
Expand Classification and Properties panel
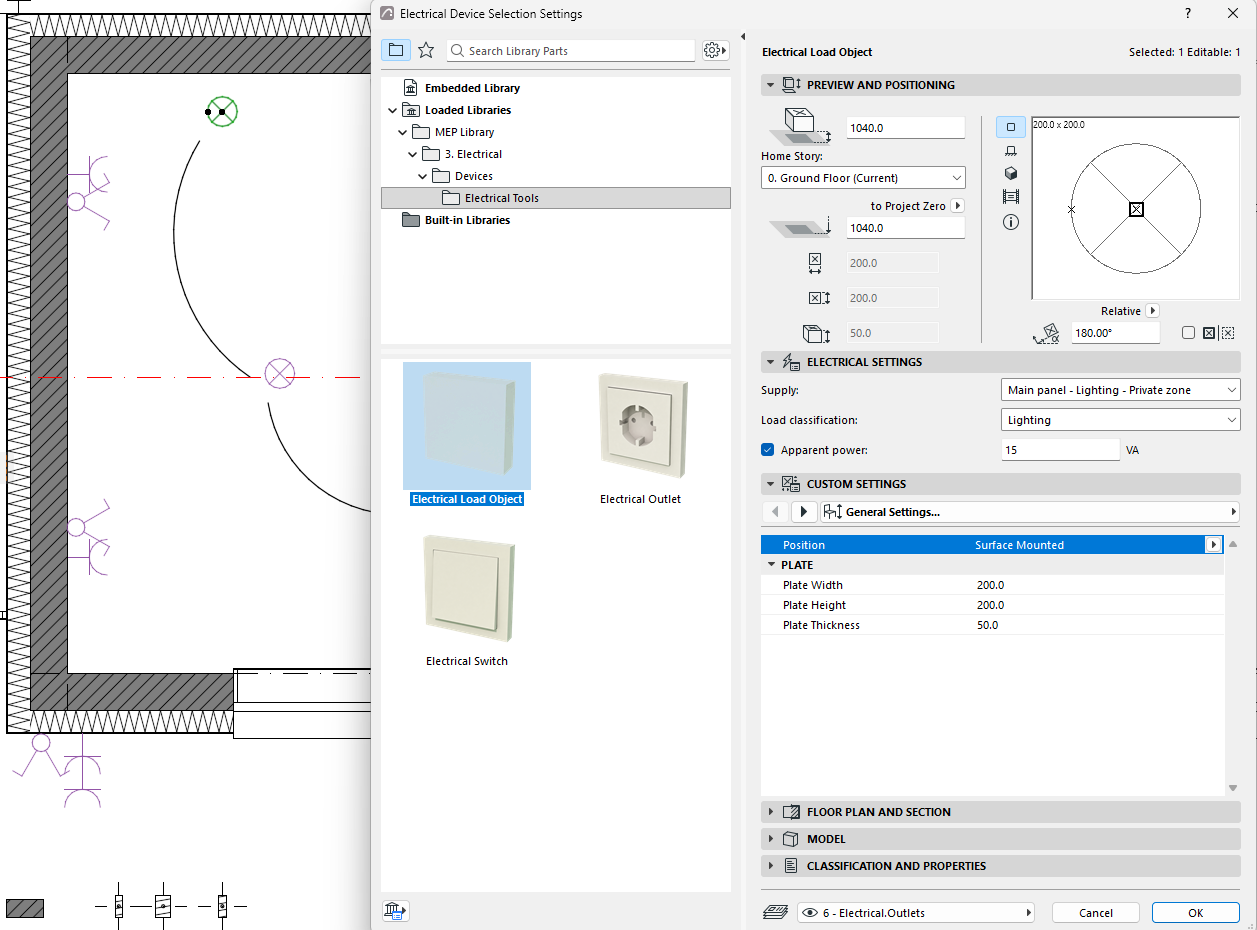pos(770,866)
